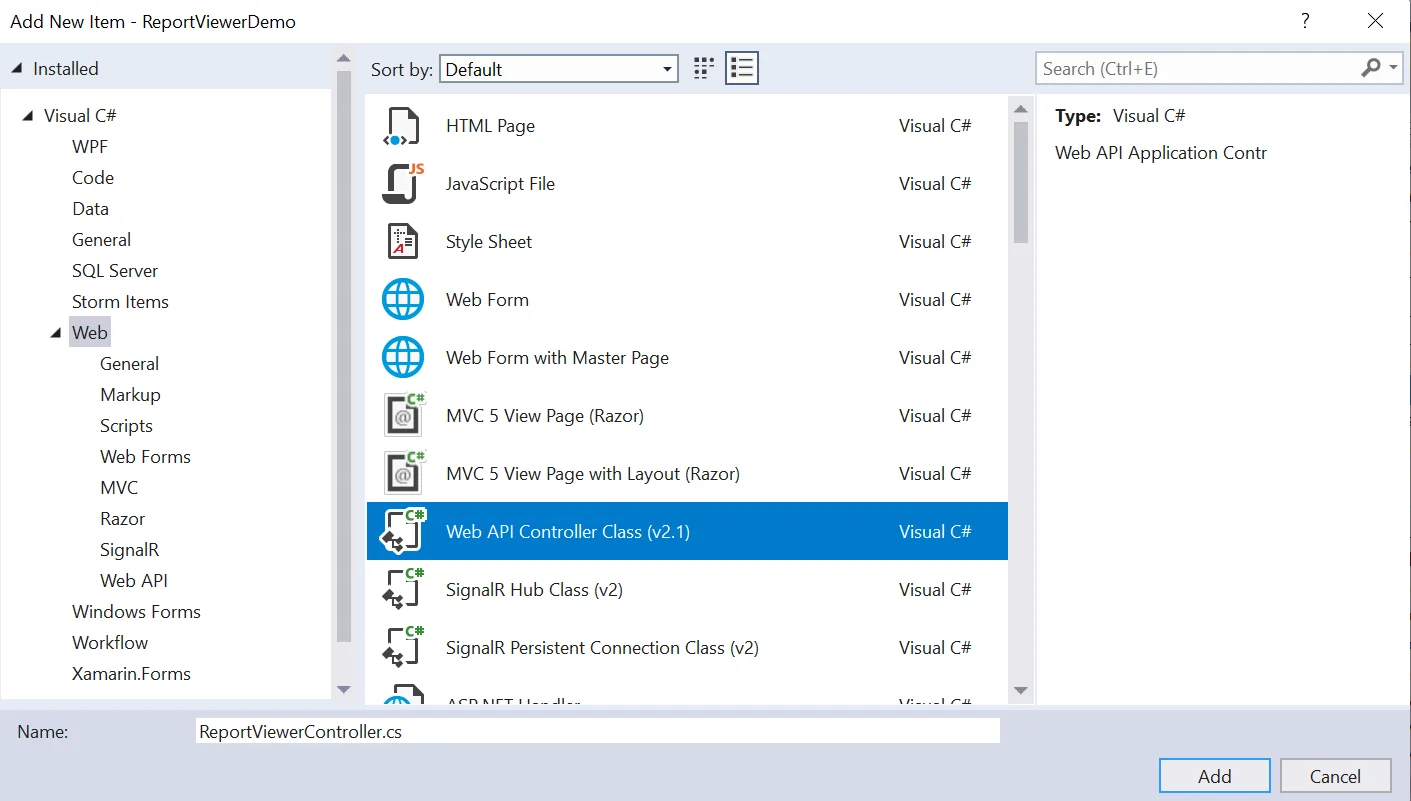
Task: Click the Cancel button
Action: tap(1335, 776)
